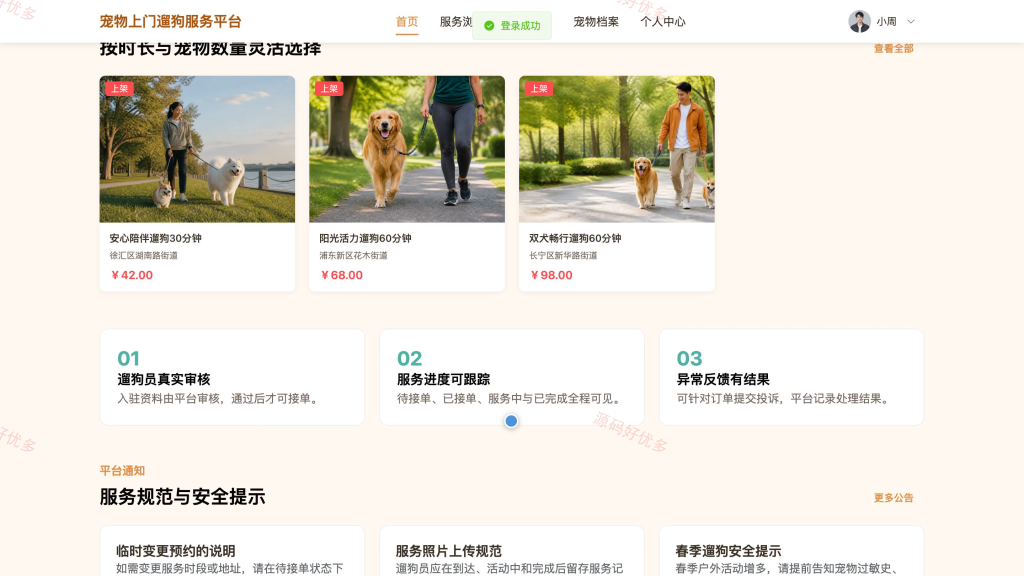Click the ￥98.00 price

(x=551, y=275)
